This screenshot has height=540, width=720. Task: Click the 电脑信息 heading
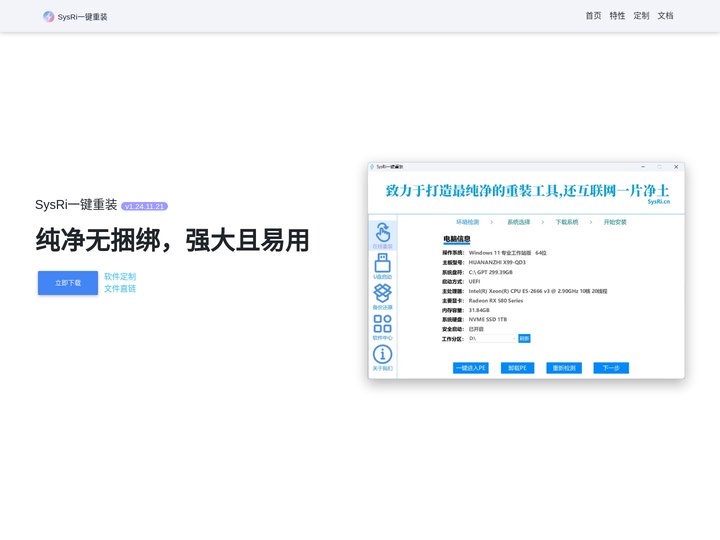(x=456, y=239)
